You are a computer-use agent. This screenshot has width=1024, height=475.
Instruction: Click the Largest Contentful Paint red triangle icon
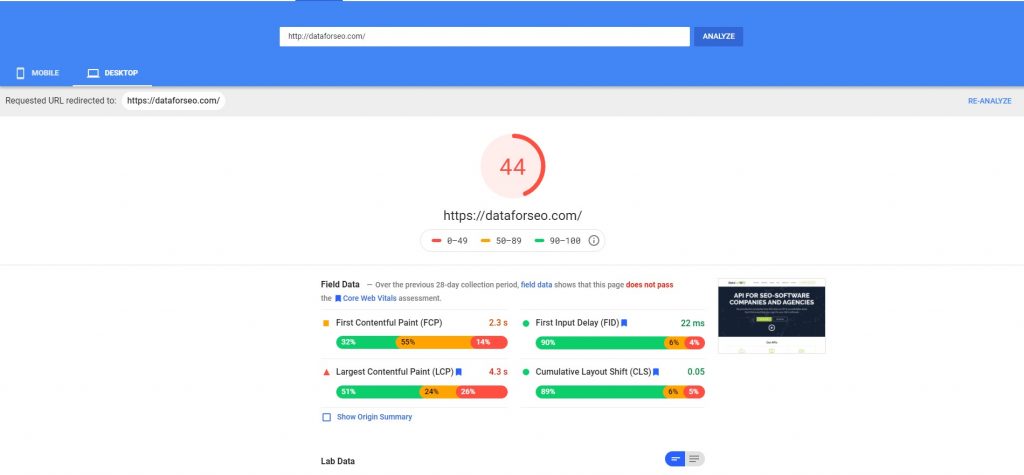point(326,372)
